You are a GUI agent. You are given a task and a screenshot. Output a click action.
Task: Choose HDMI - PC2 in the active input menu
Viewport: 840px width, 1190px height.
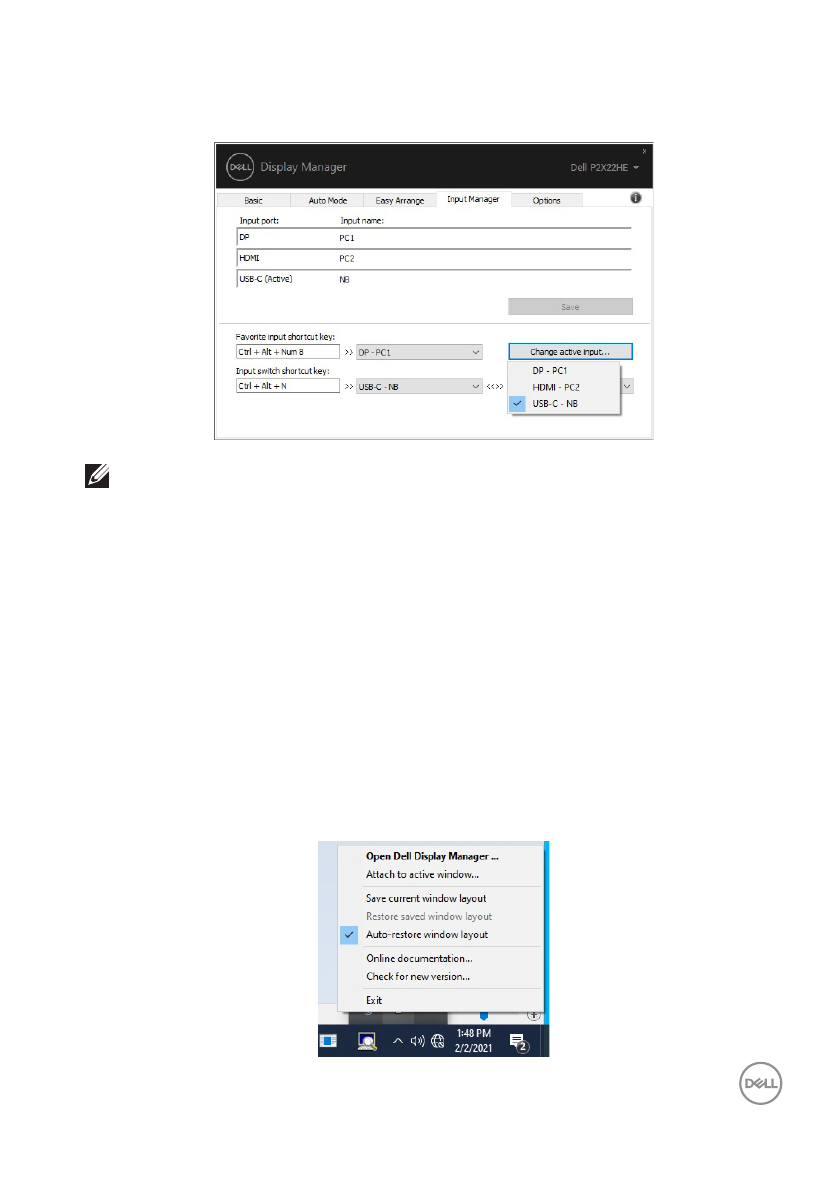565,387
